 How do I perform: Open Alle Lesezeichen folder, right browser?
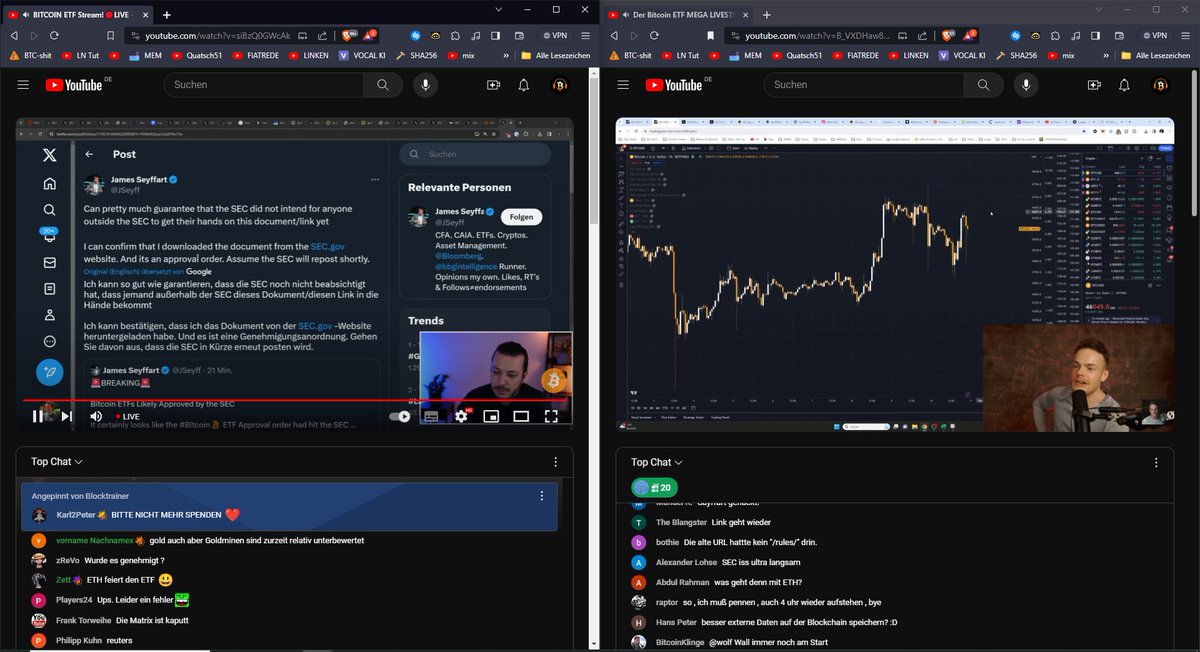click(1156, 56)
